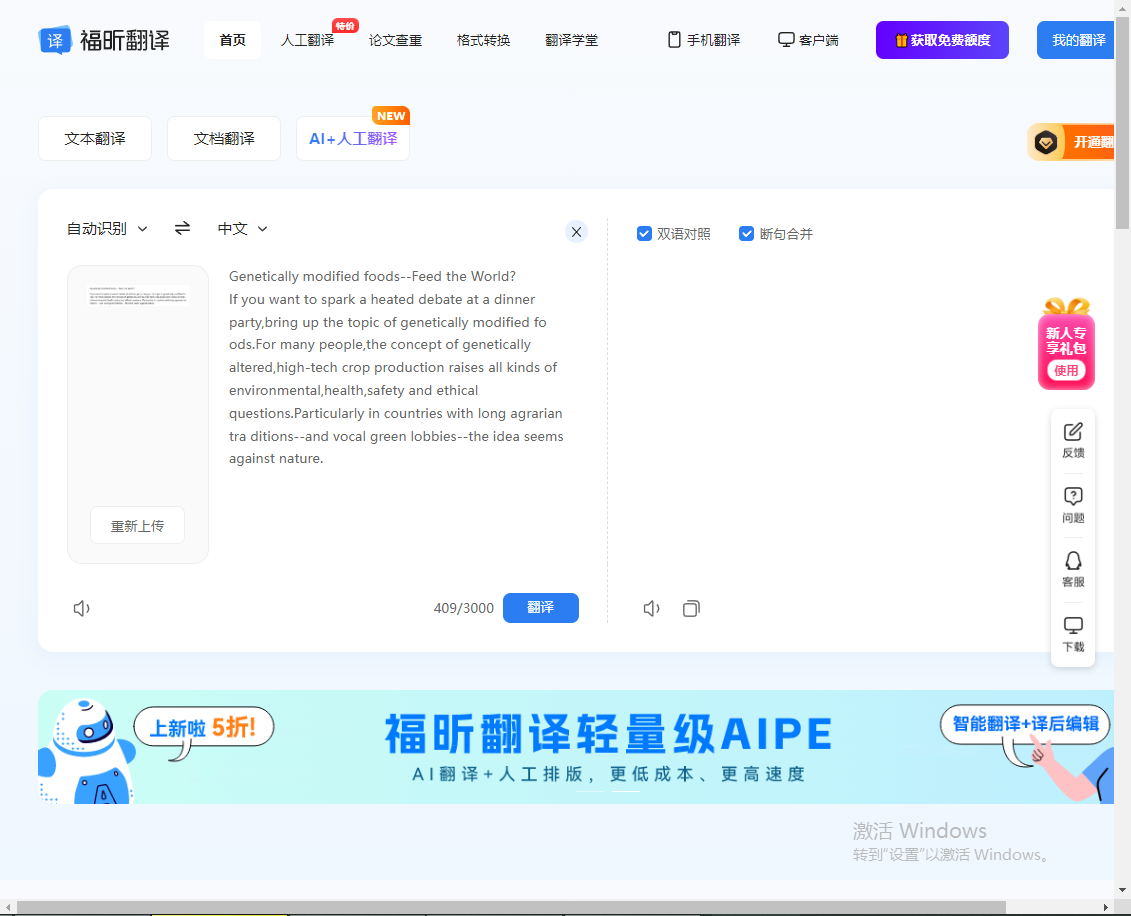Click the 409/3000 character counter
The height and width of the screenshot is (916, 1131).
(463, 608)
